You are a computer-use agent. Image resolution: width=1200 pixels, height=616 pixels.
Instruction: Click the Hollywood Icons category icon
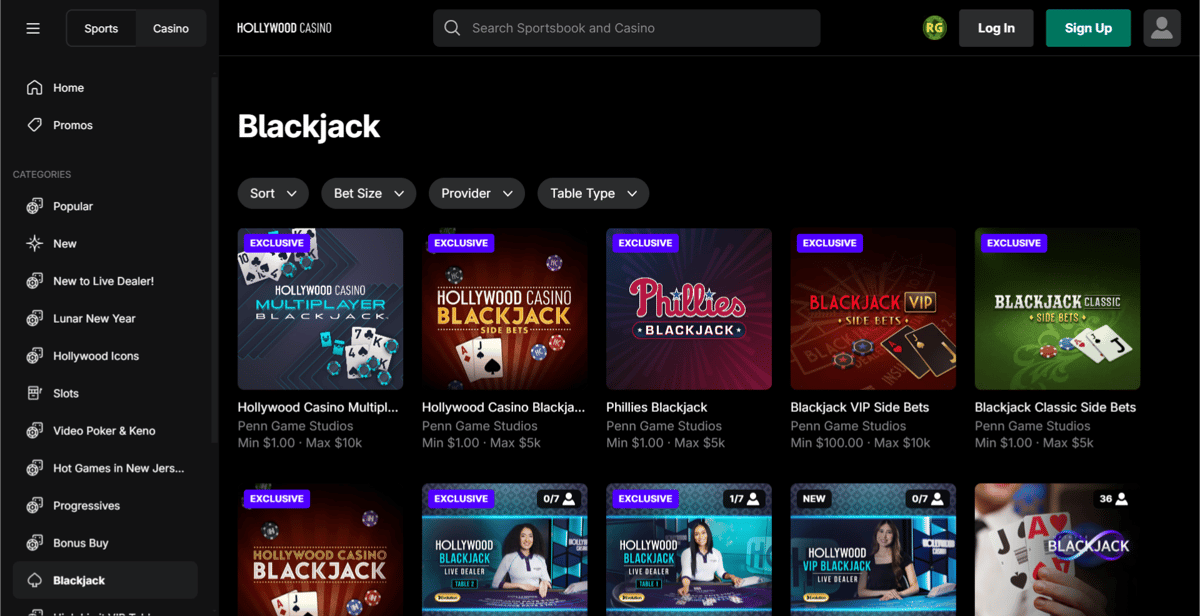(35, 356)
